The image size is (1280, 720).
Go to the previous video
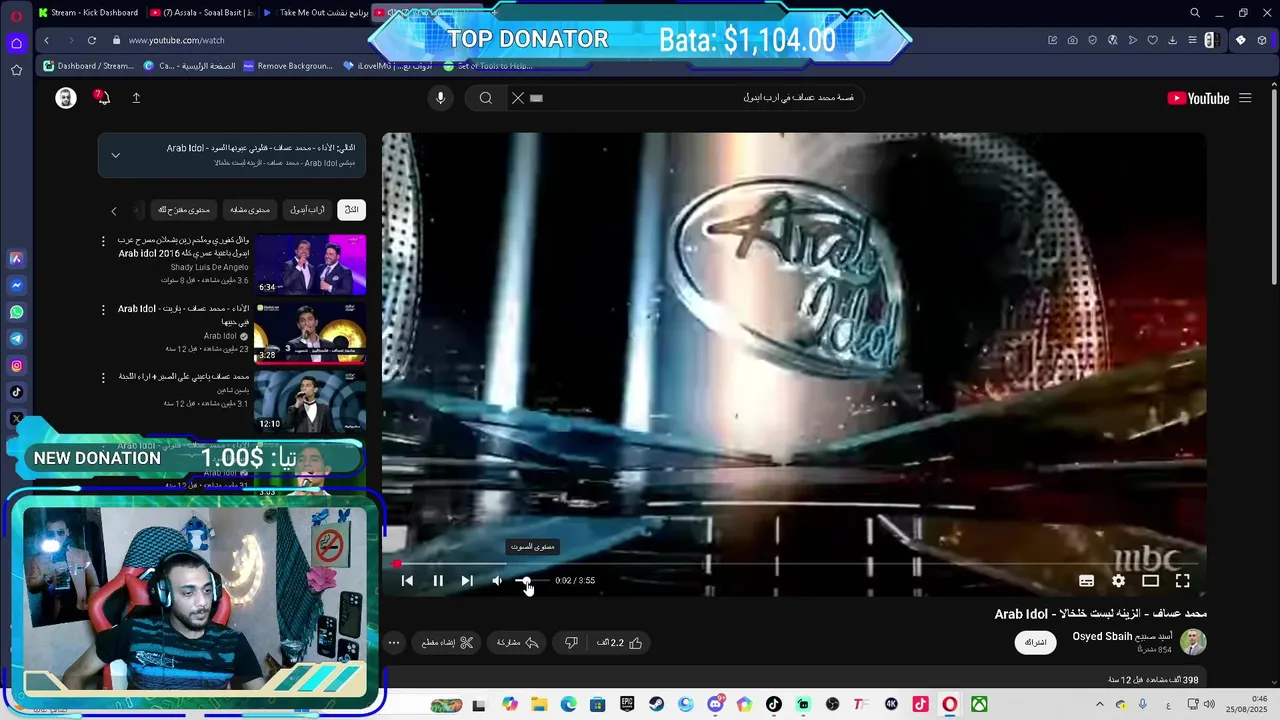click(x=407, y=581)
